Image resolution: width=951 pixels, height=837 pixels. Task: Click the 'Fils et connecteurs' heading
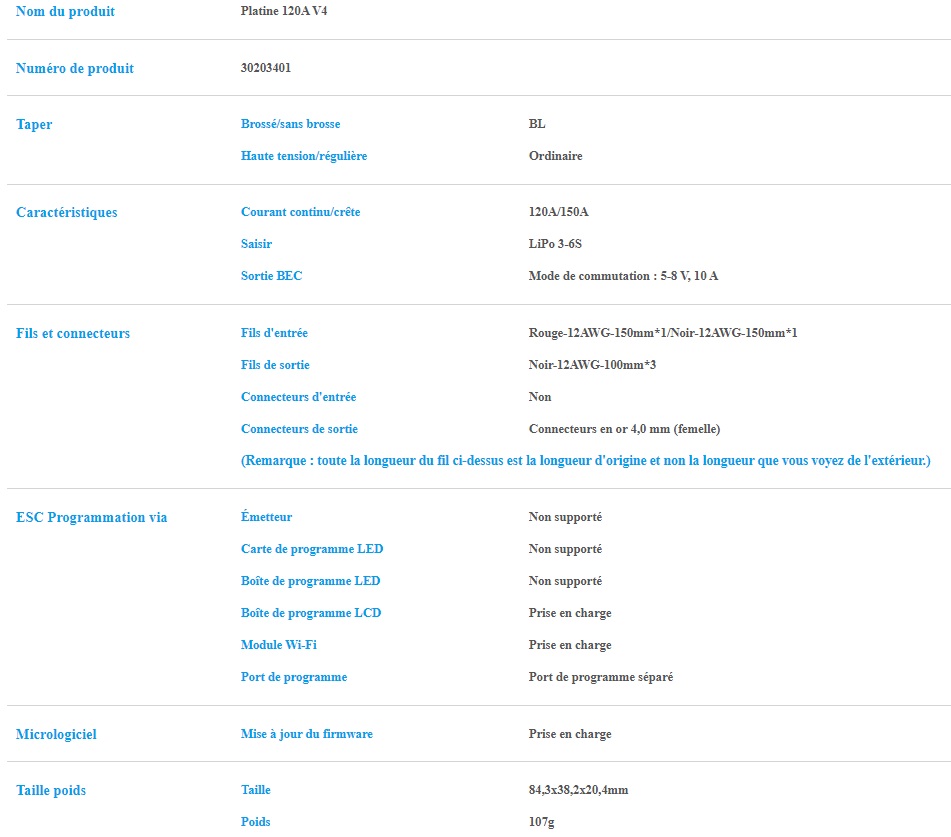pyautogui.click(x=73, y=334)
